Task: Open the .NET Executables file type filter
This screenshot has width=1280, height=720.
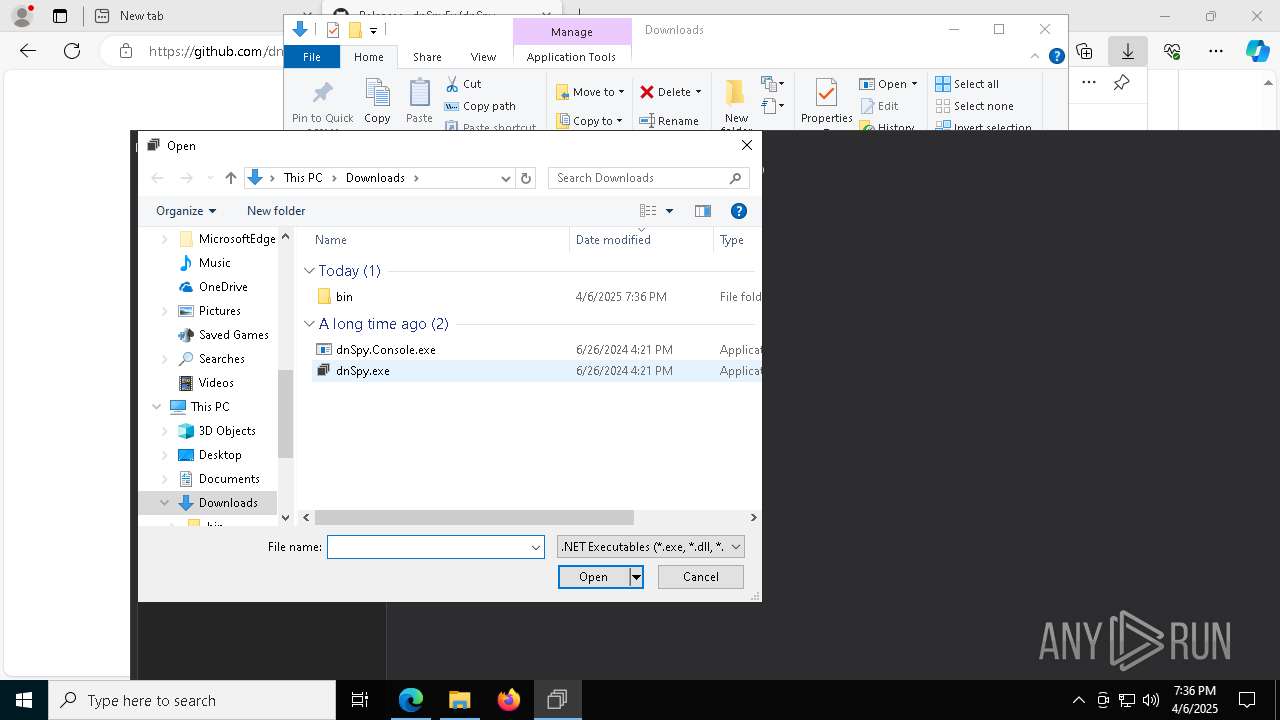Action: click(651, 547)
